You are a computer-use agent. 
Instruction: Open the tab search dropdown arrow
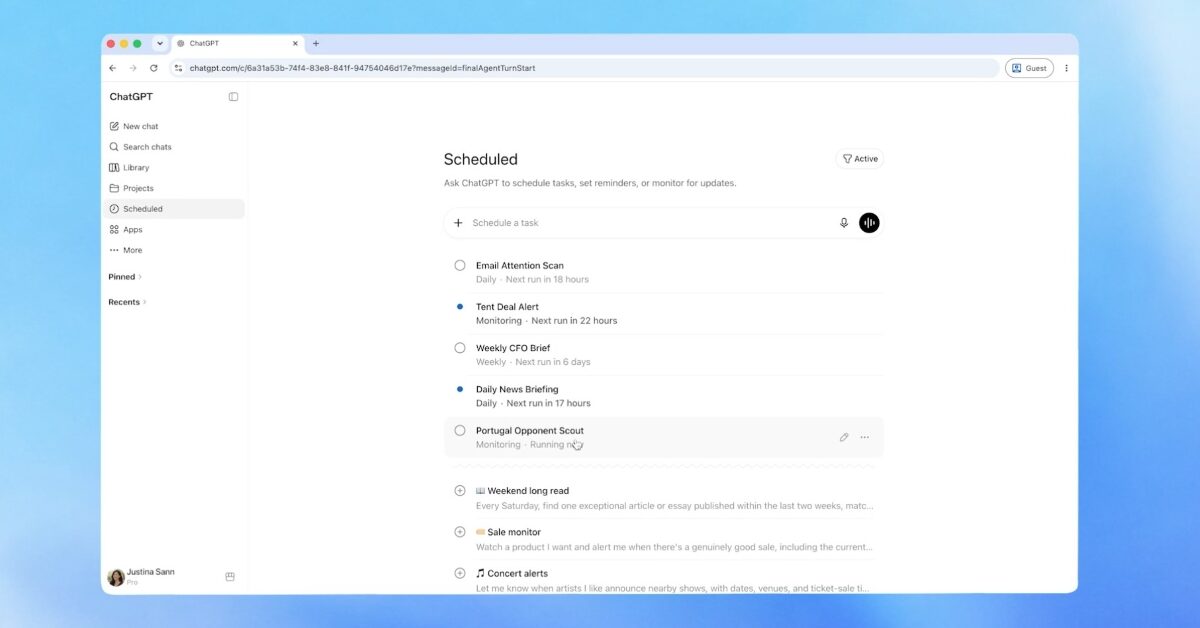point(160,44)
